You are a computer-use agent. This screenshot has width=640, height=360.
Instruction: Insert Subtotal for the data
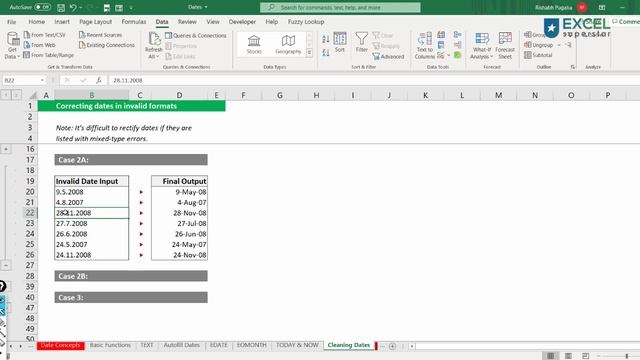coord(538,55)
